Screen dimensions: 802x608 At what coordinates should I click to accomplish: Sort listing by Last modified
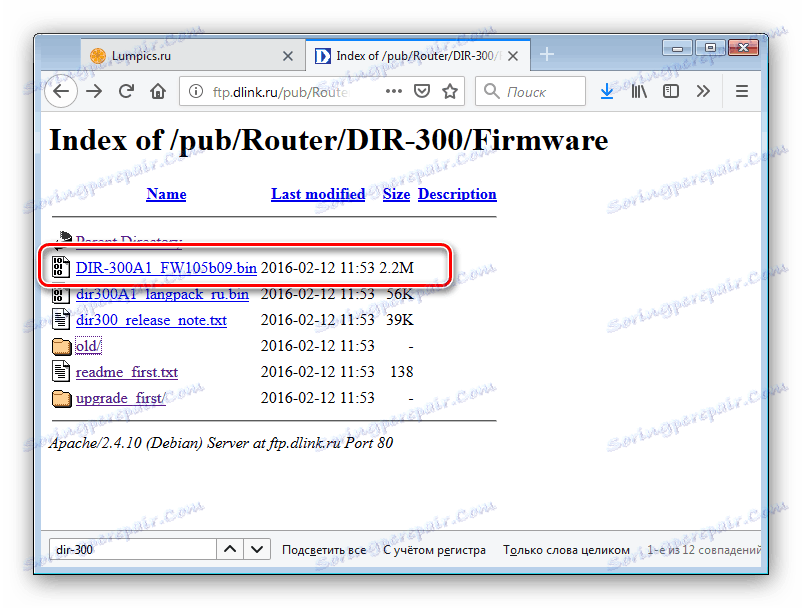pyautogui.click(x=318, y=194)
